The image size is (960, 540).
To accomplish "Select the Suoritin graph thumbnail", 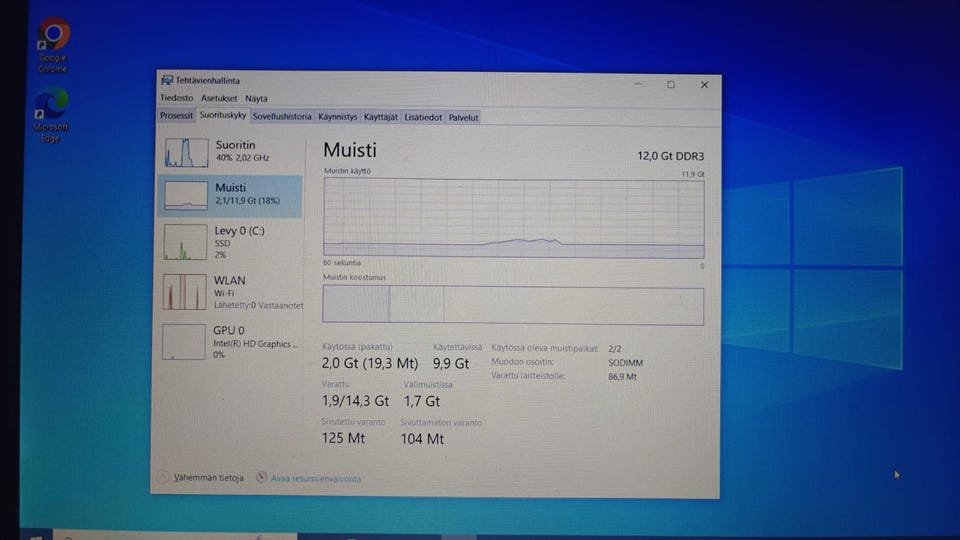I will tap(186, 152).
